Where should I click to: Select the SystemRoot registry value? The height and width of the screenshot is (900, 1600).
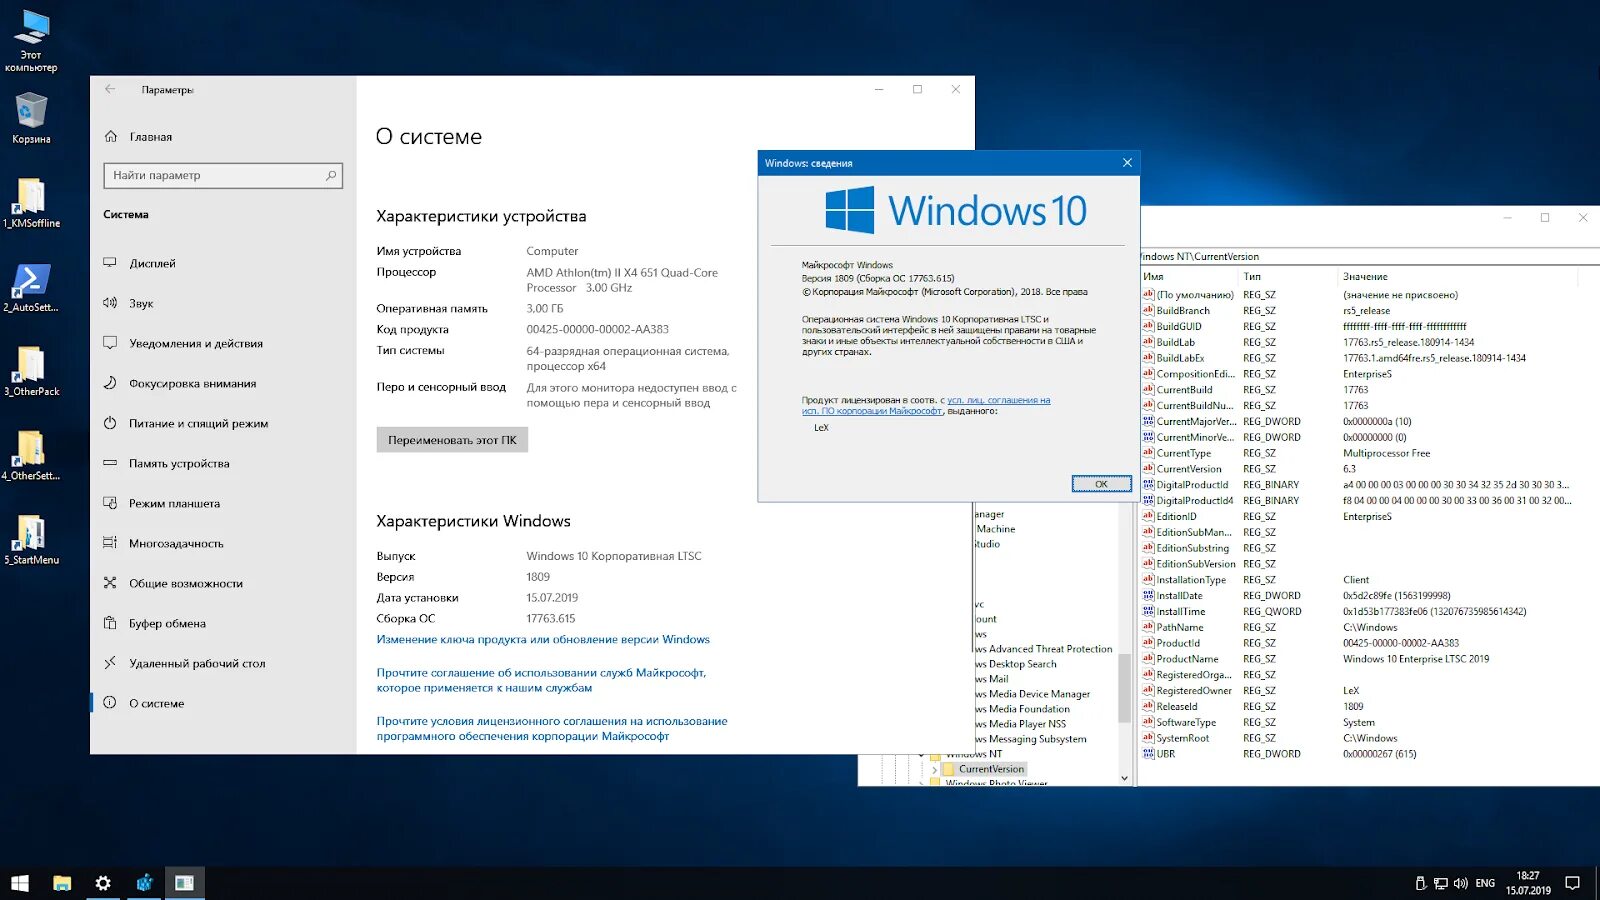1182,739
